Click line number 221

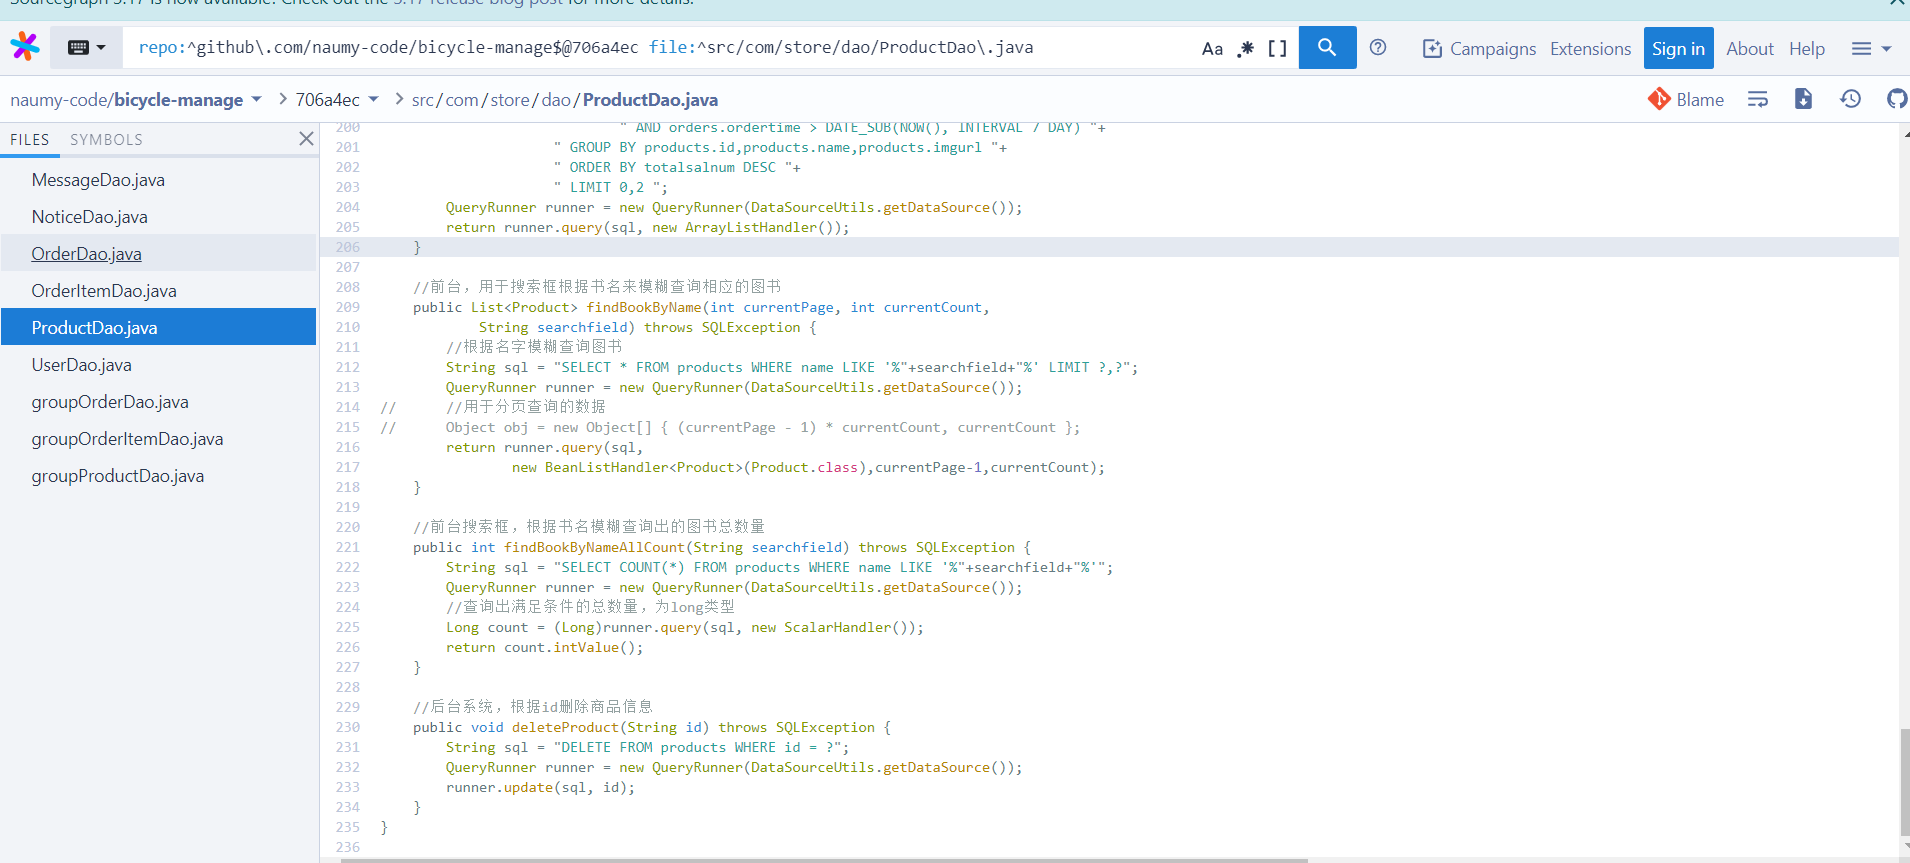[x=348, y=547]
